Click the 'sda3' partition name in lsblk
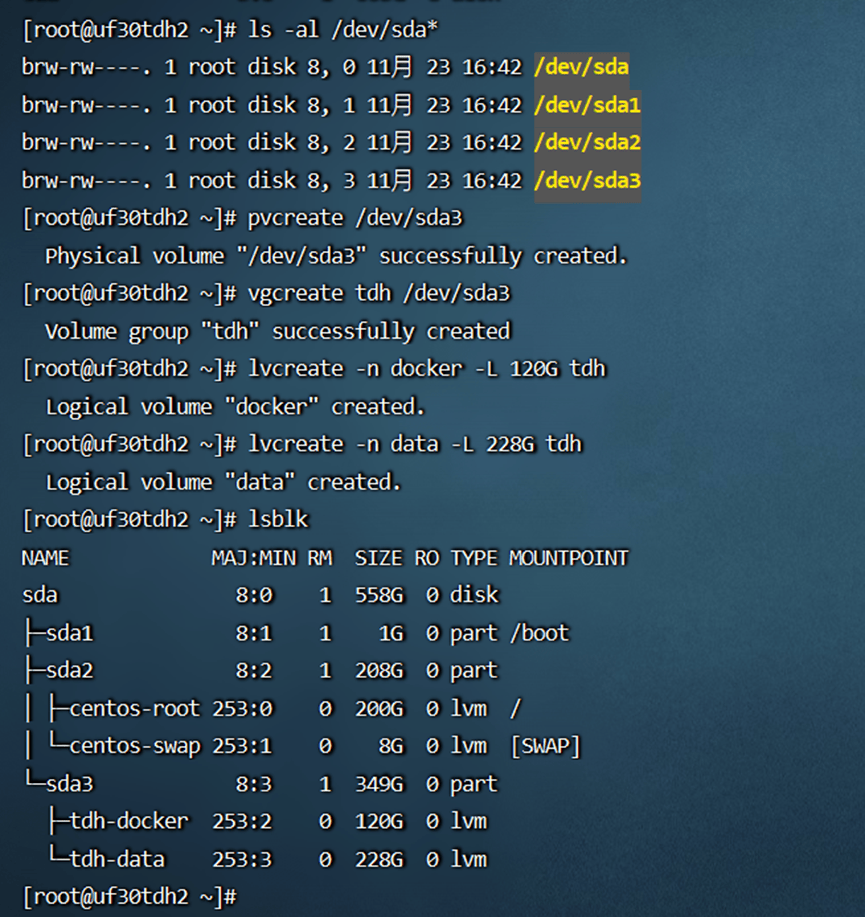Image resolution: width=865 pixels, height=917 pixels. pyautogui.click(x=70, y=784)
